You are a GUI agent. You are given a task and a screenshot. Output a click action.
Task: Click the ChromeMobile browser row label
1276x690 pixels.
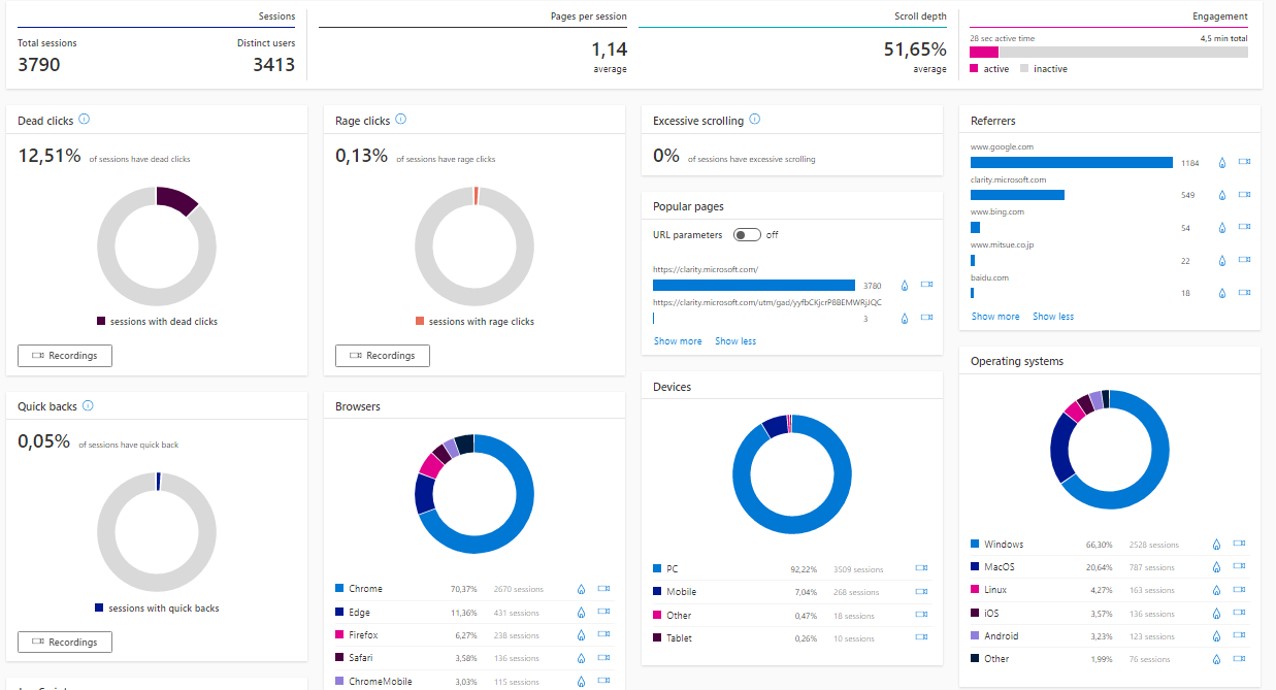(380, 681)
